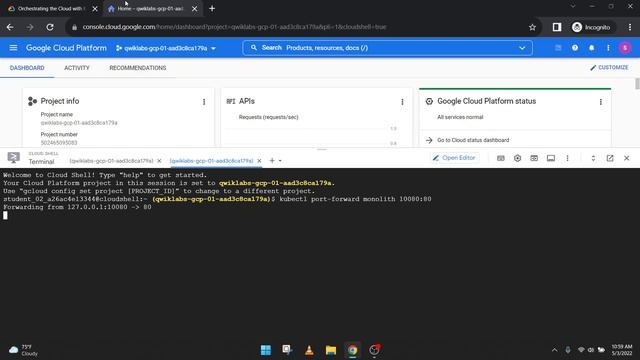
Task: Toggle Cloud Shell maximize/restore arrows
Action: (593, 158)
